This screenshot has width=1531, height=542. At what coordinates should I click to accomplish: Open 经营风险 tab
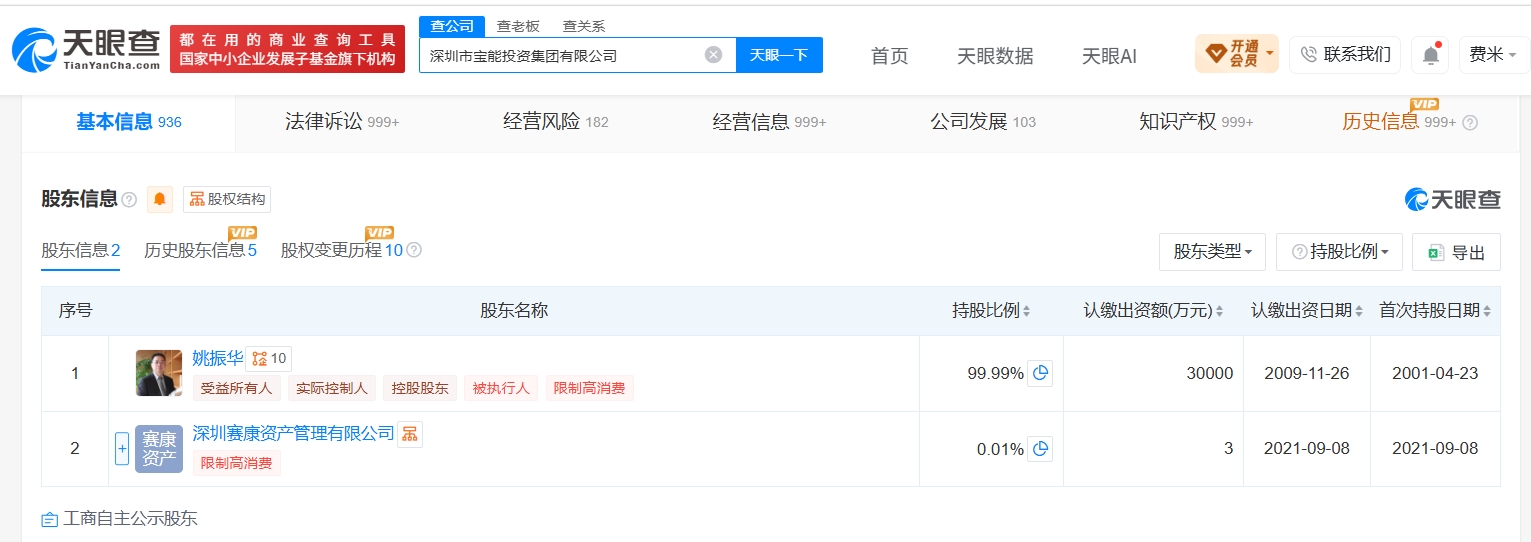point(555,122)
